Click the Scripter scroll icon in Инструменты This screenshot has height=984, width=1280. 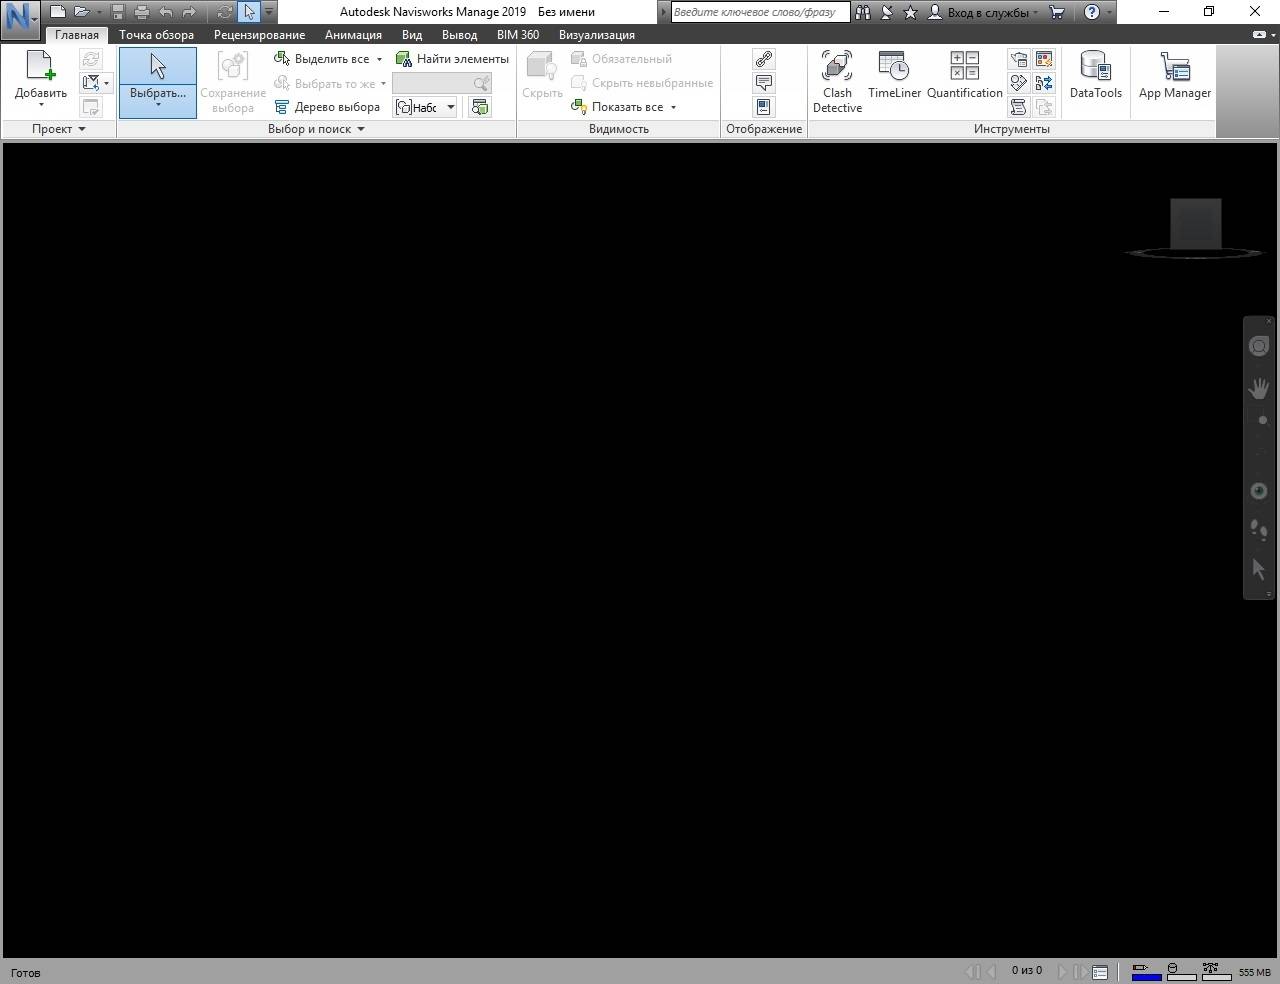click(x=1018, y=107)
